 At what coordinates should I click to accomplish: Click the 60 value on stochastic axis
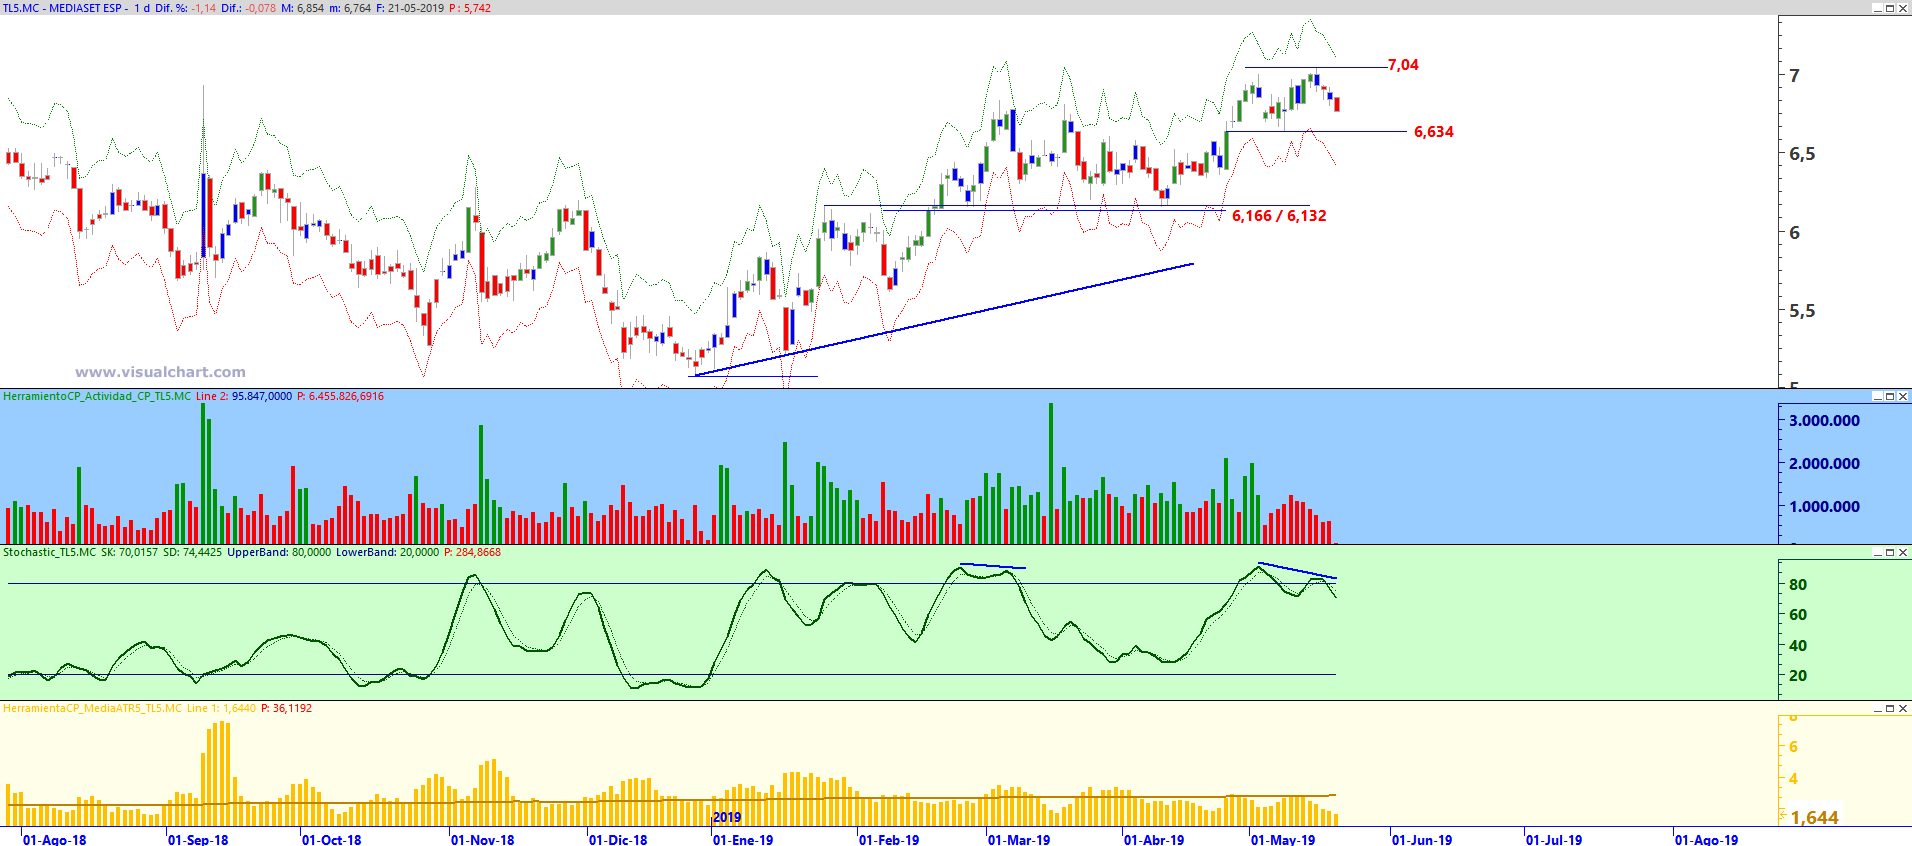[1798, 615]
